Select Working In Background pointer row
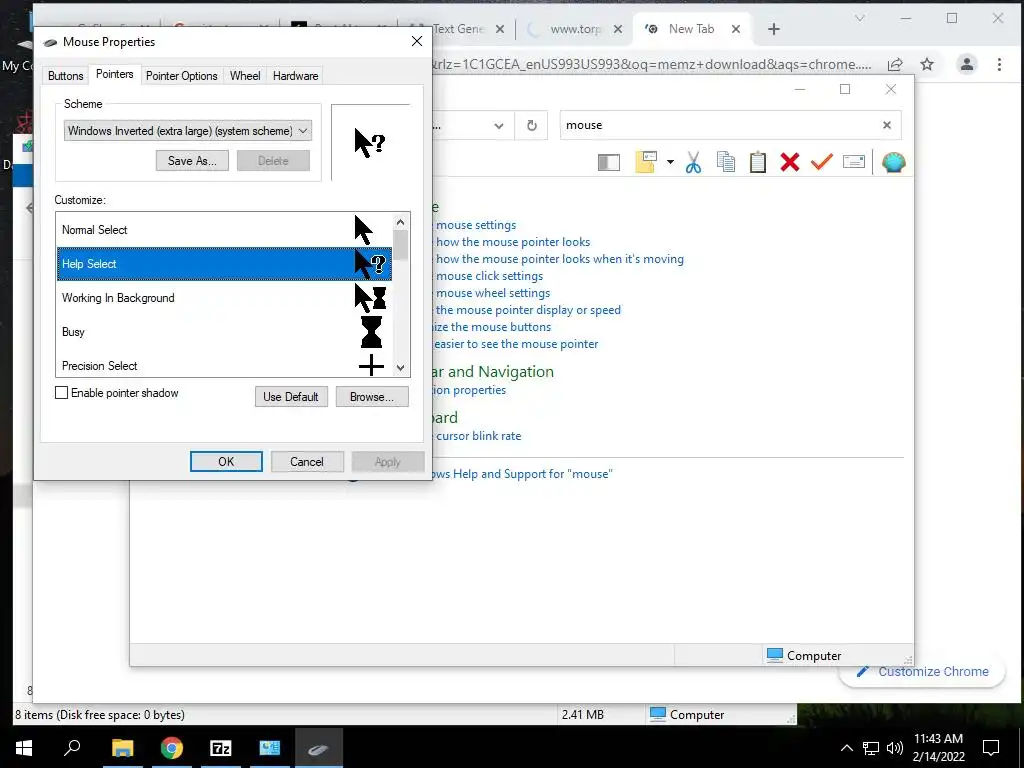The height and width of the screenshot is (768, 1024). point(224,298)
